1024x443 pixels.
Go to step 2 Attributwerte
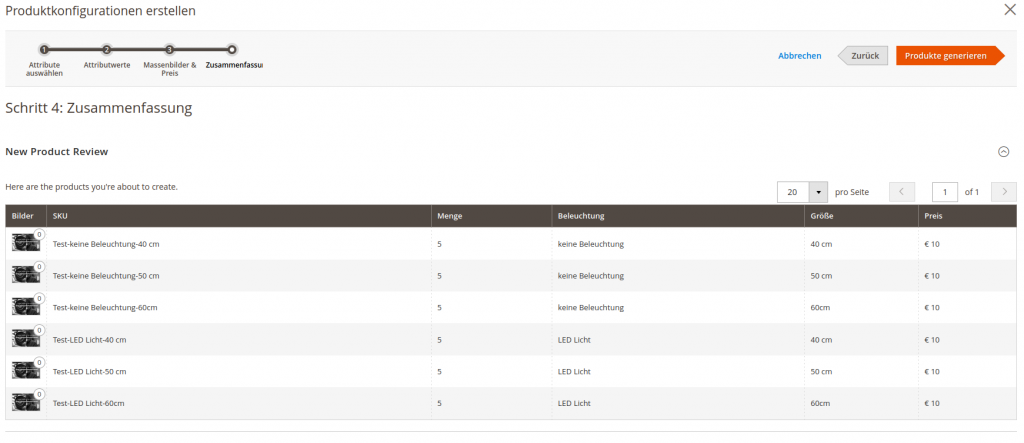pos(107,49)
